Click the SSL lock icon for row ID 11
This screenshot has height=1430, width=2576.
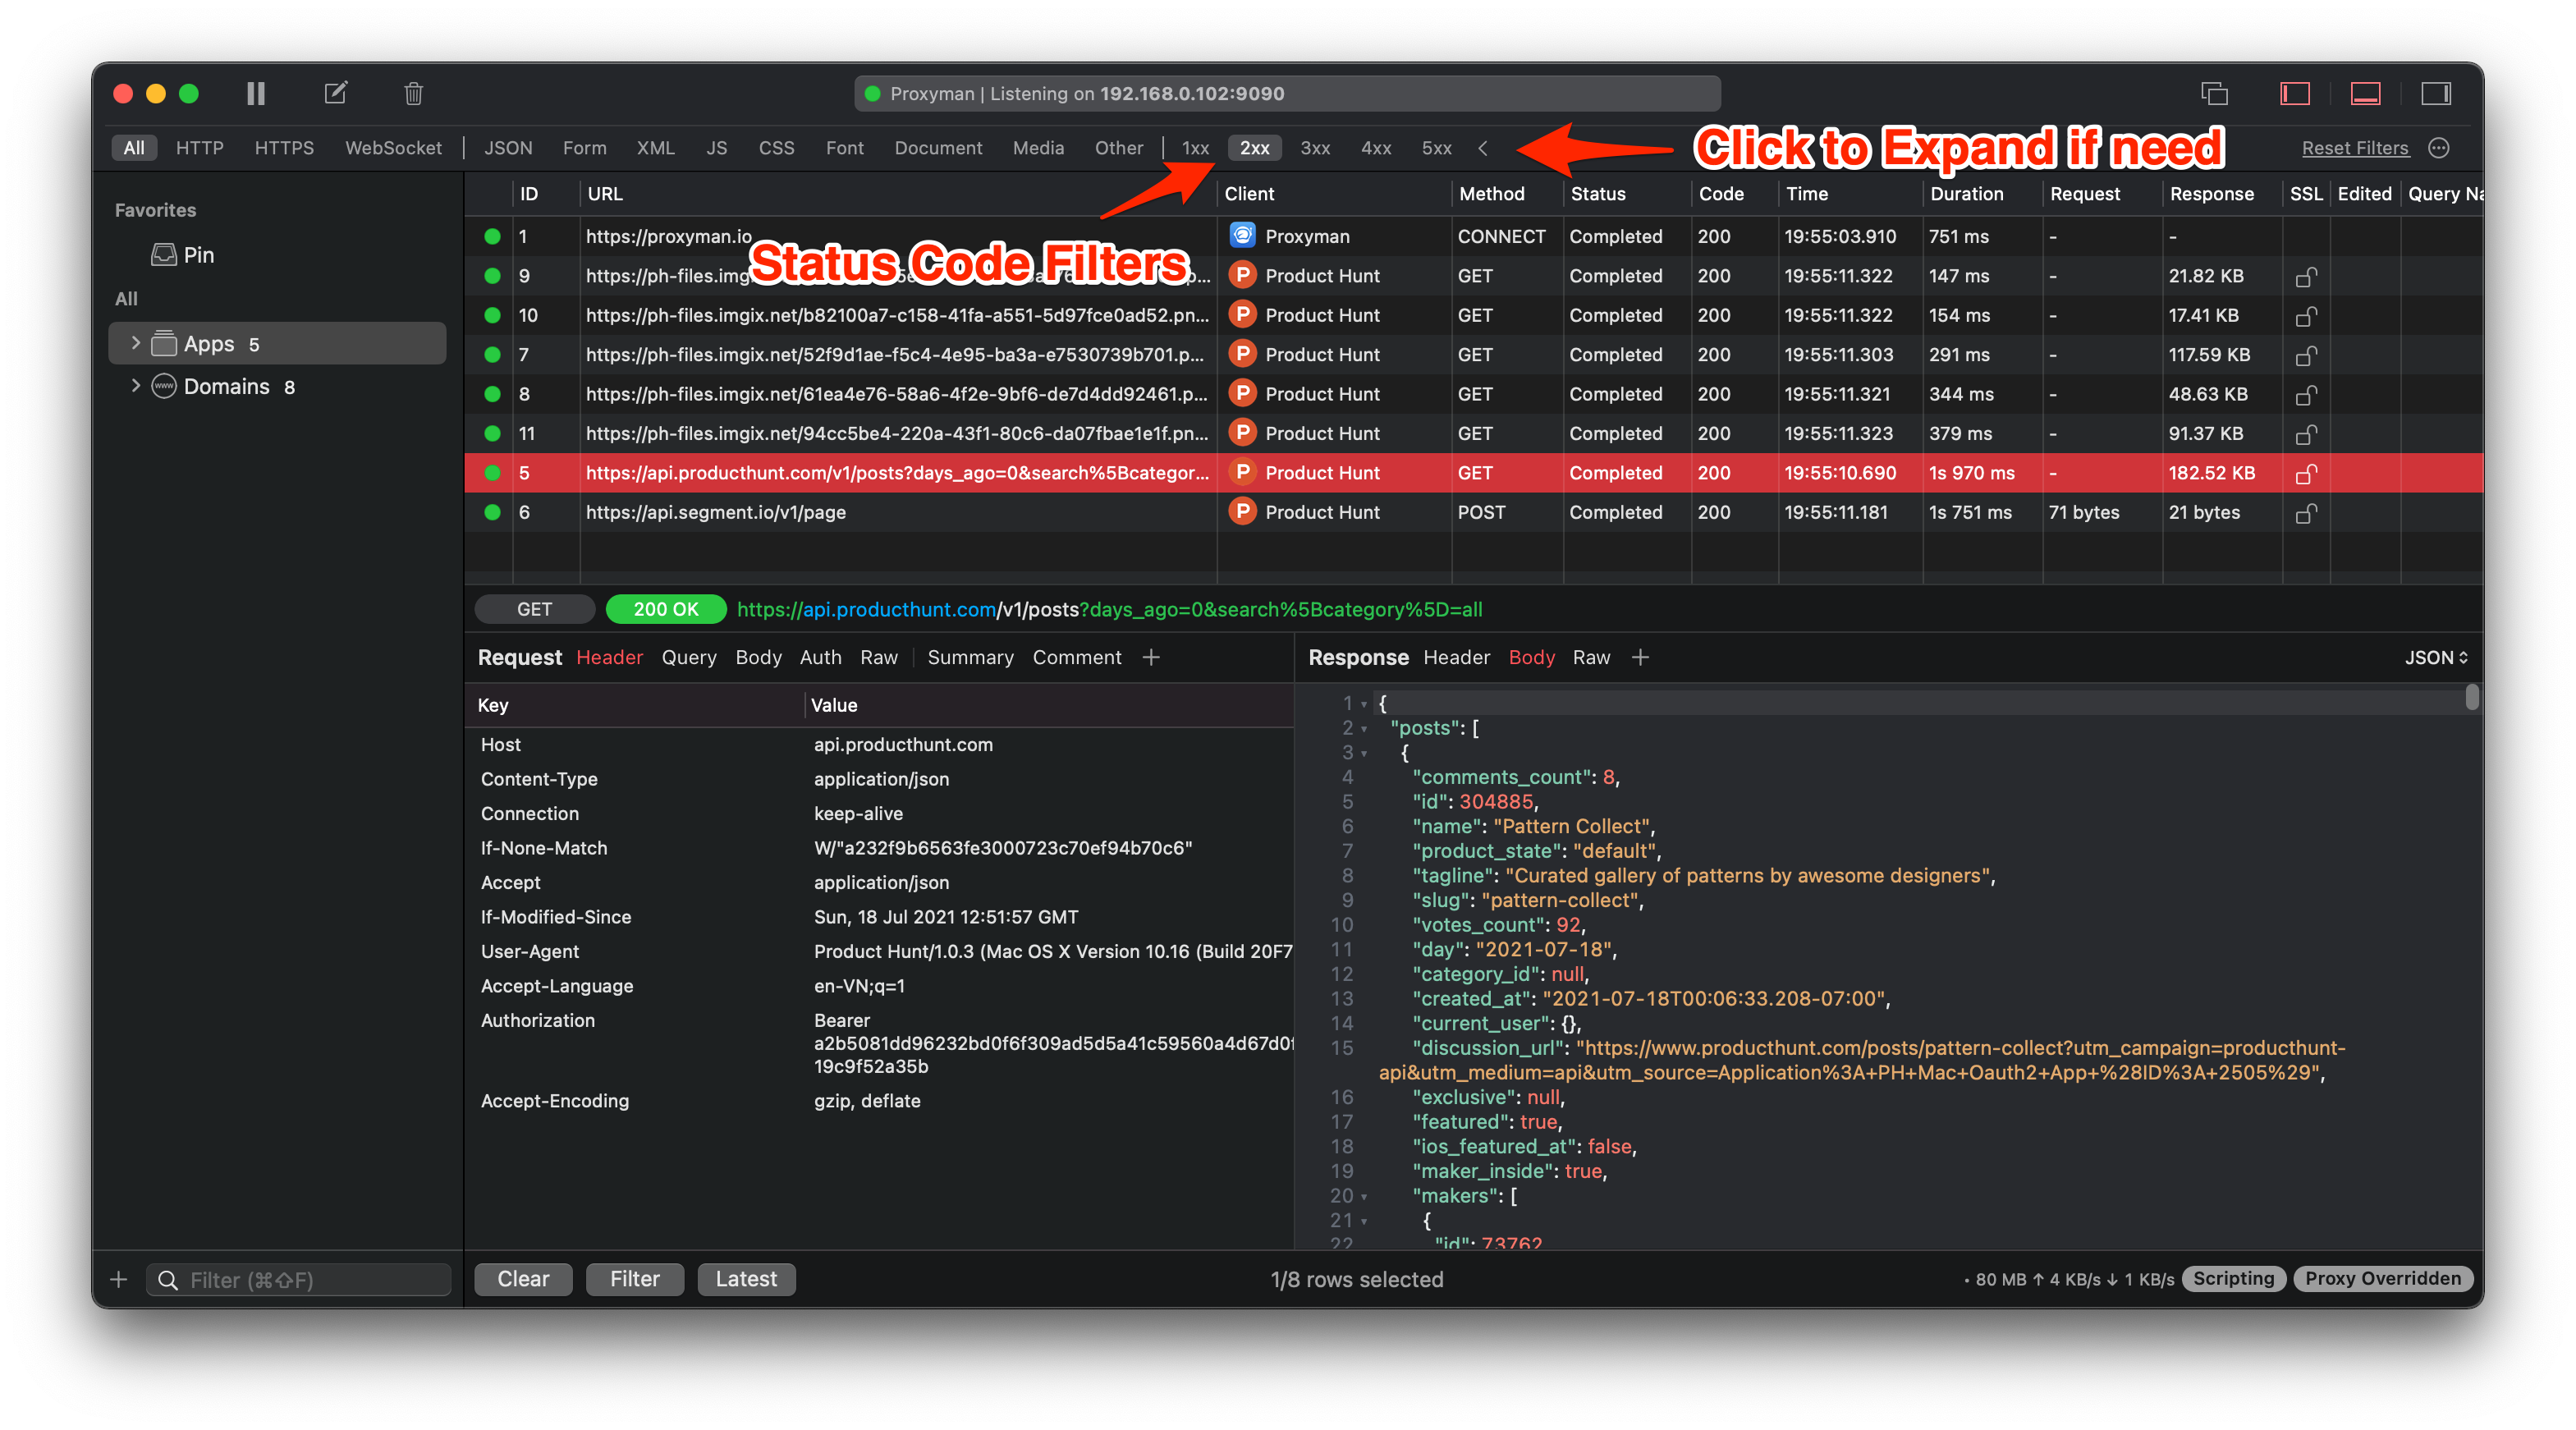pyautogui.click(x=2305, y=434)
